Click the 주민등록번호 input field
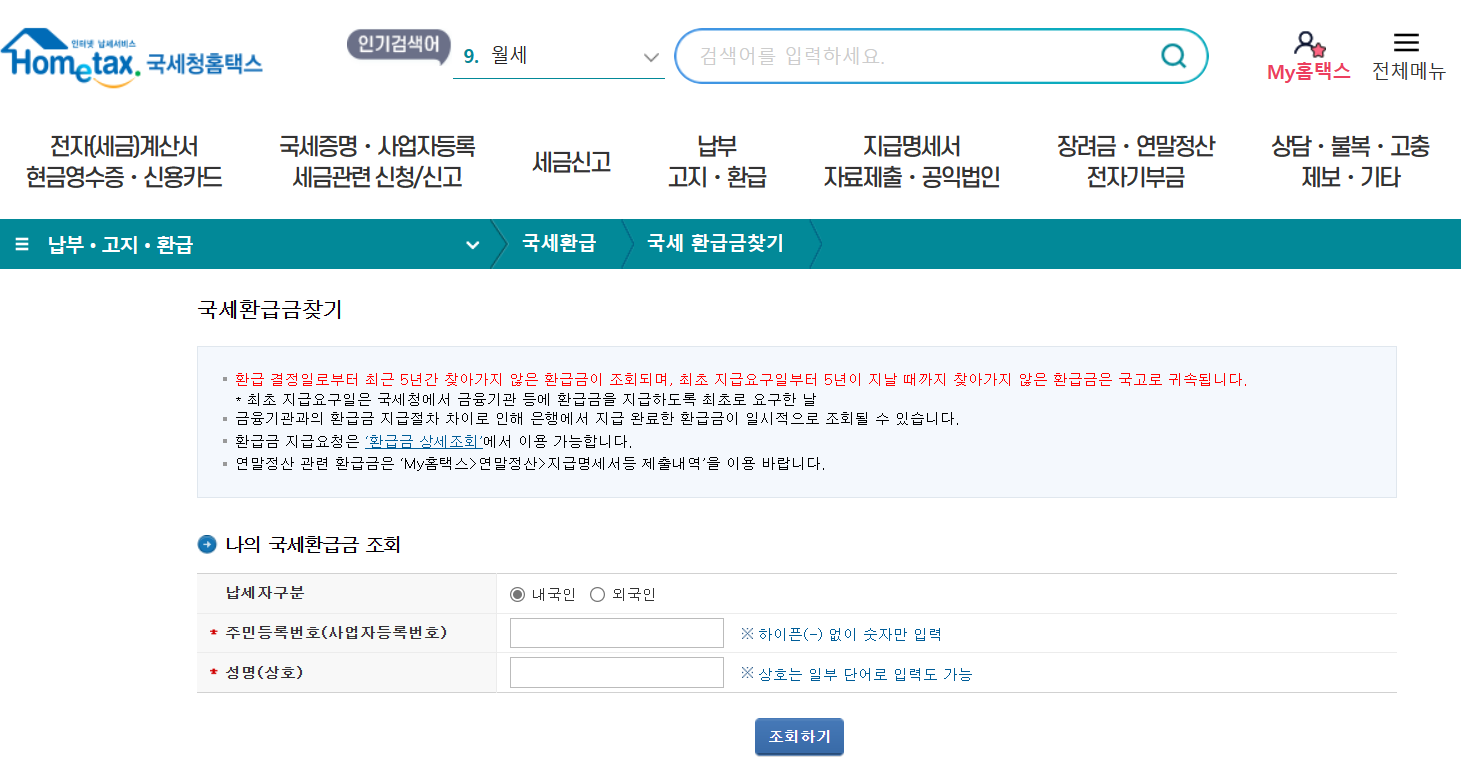Viewport: 1461px width, 763px height. pos(616,632)
